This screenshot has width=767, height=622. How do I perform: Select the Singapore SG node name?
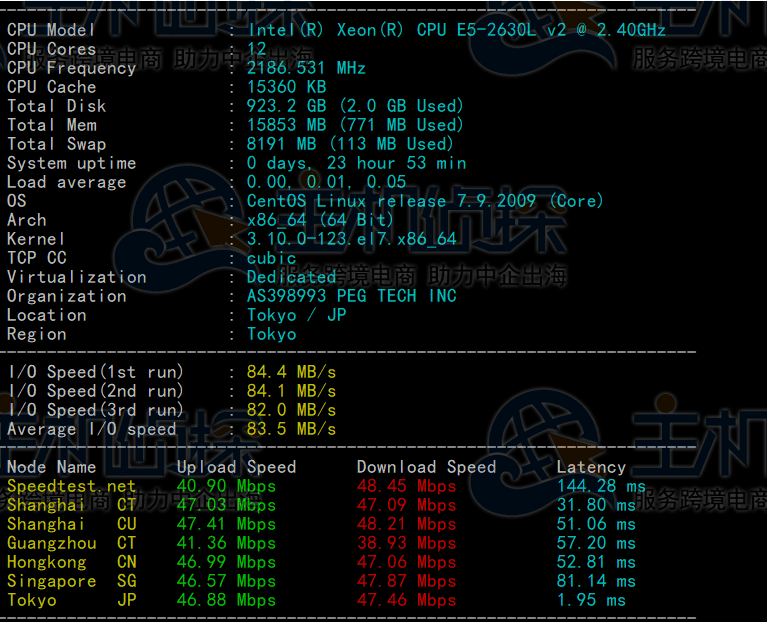pyautogui.click(x=71, y=581)
